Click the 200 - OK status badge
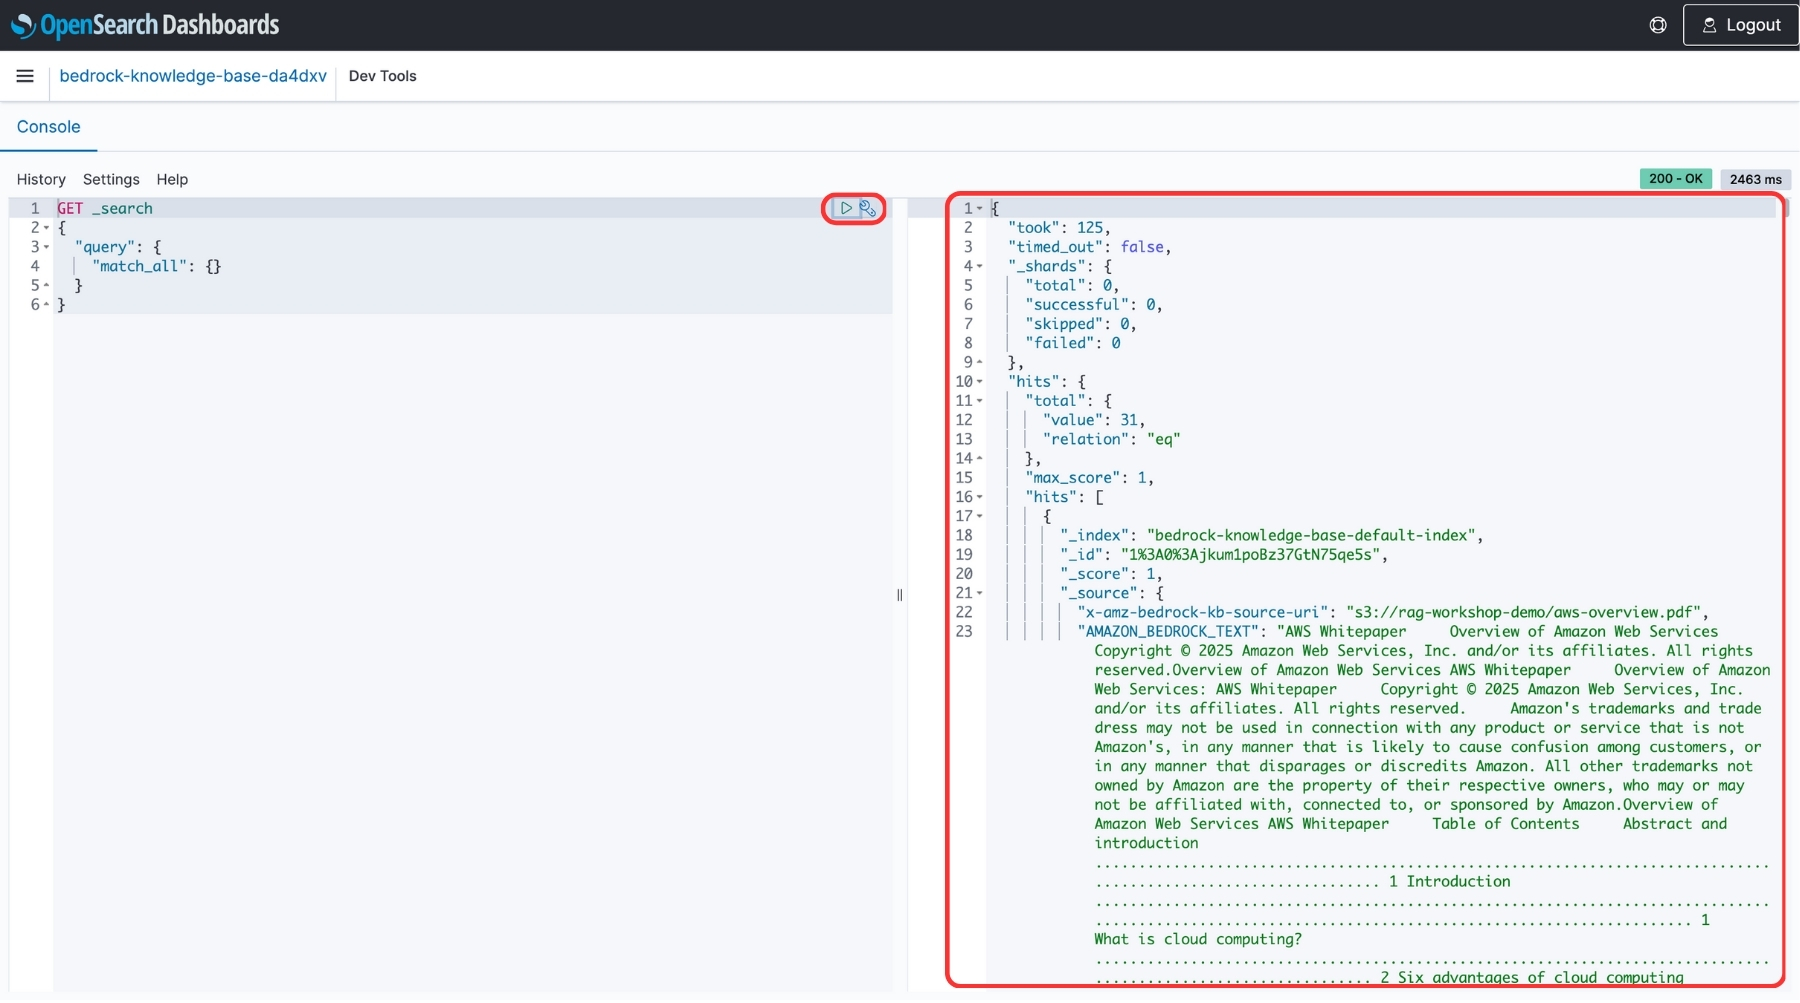This screenshot has height=1003, width=1800. coord(1675,178)
